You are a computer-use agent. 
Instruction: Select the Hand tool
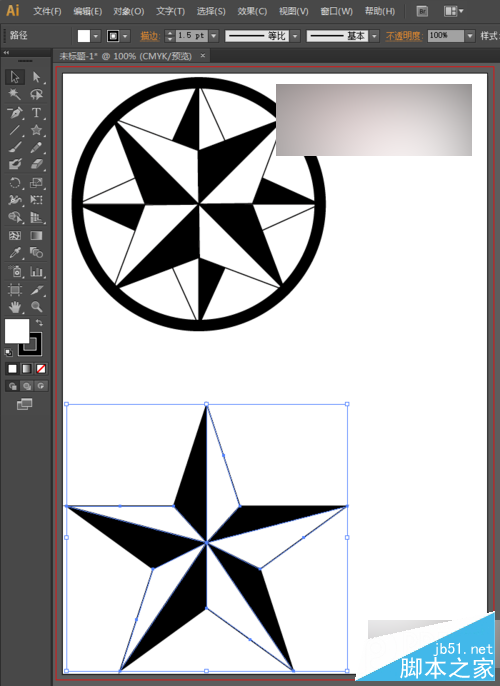pos(15,307)
